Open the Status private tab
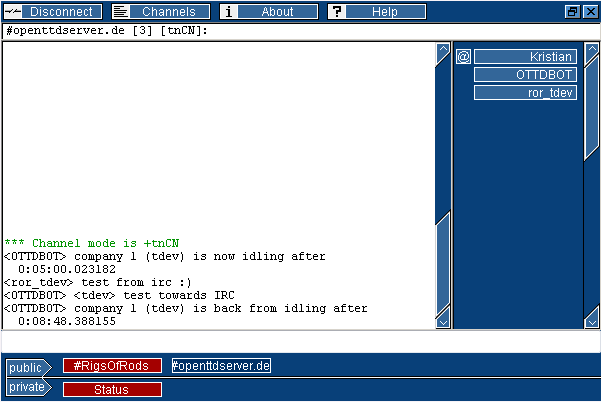 [x=112, y=389]
